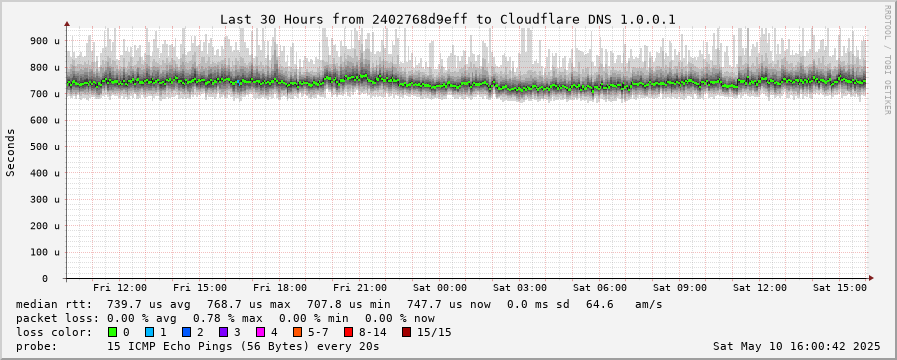897x360 pixels.
Task: Click the 'Sat 15:00' time axis label
Action: [x=840, y=288]
